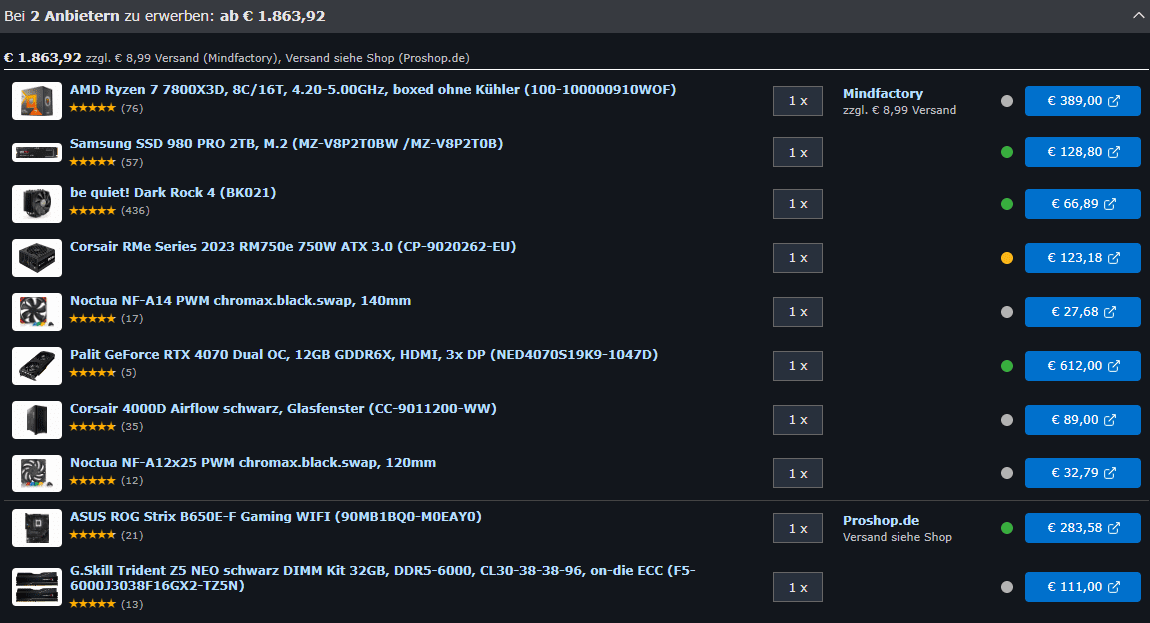Open star rating (21) of ASUS ROG Strix
This screenshot has width=1150, height=623.
coord(106,535)
